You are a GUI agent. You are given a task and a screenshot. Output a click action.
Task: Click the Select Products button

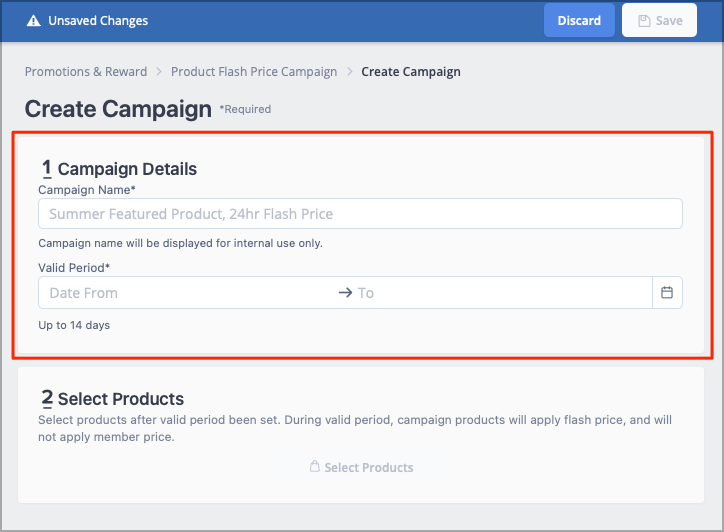[361, 467]
